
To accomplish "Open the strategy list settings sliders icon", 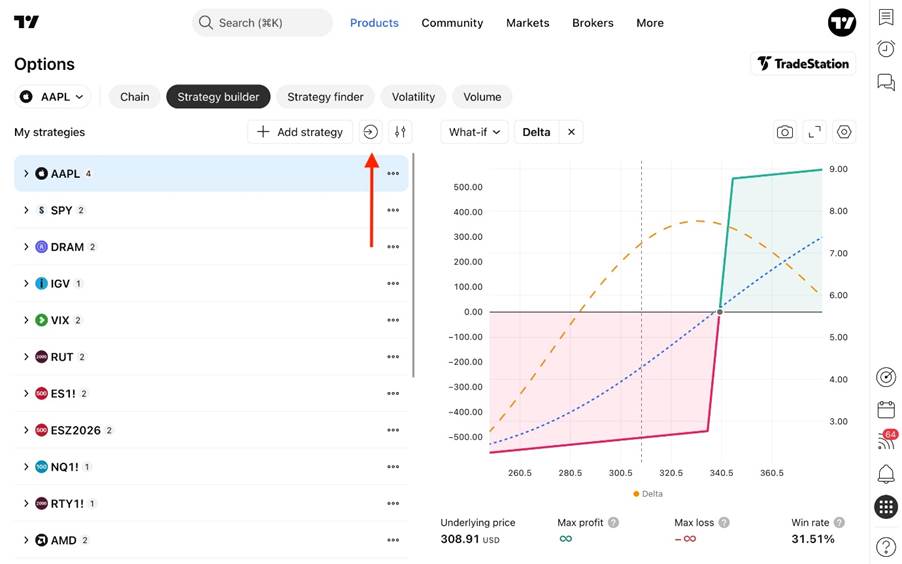I will click(400, 132).
